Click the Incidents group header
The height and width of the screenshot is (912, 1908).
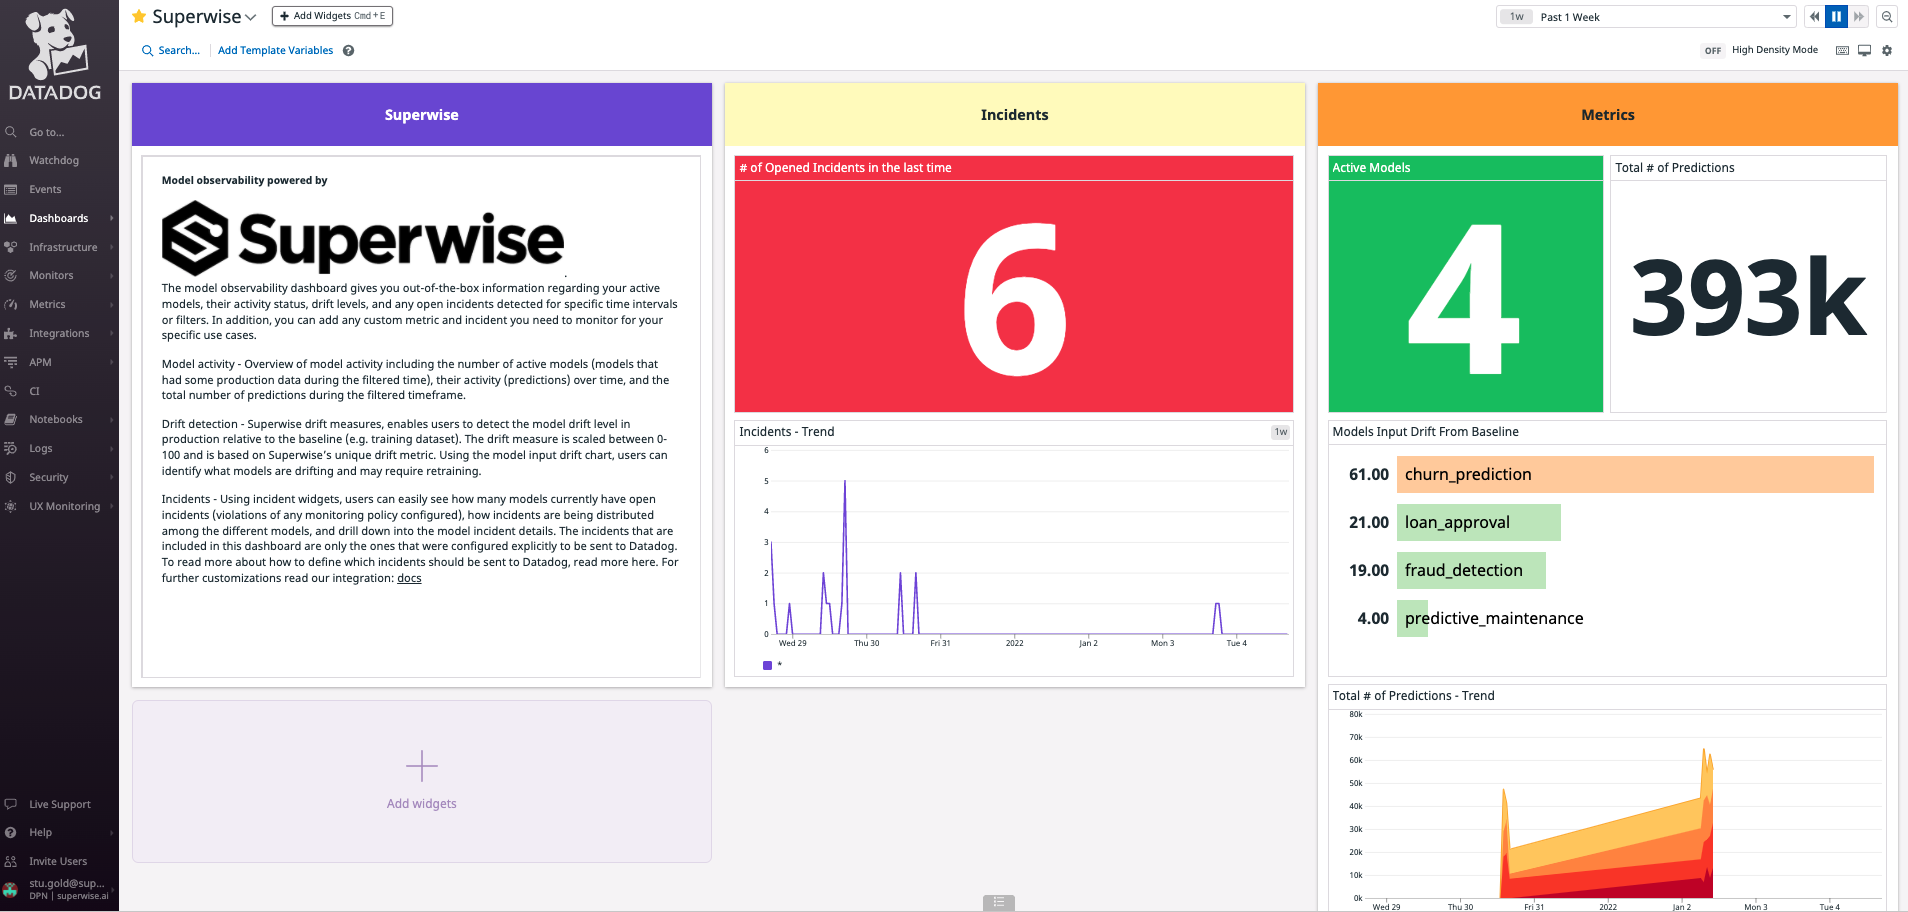pyautogui.click(x=1014, y=115)
